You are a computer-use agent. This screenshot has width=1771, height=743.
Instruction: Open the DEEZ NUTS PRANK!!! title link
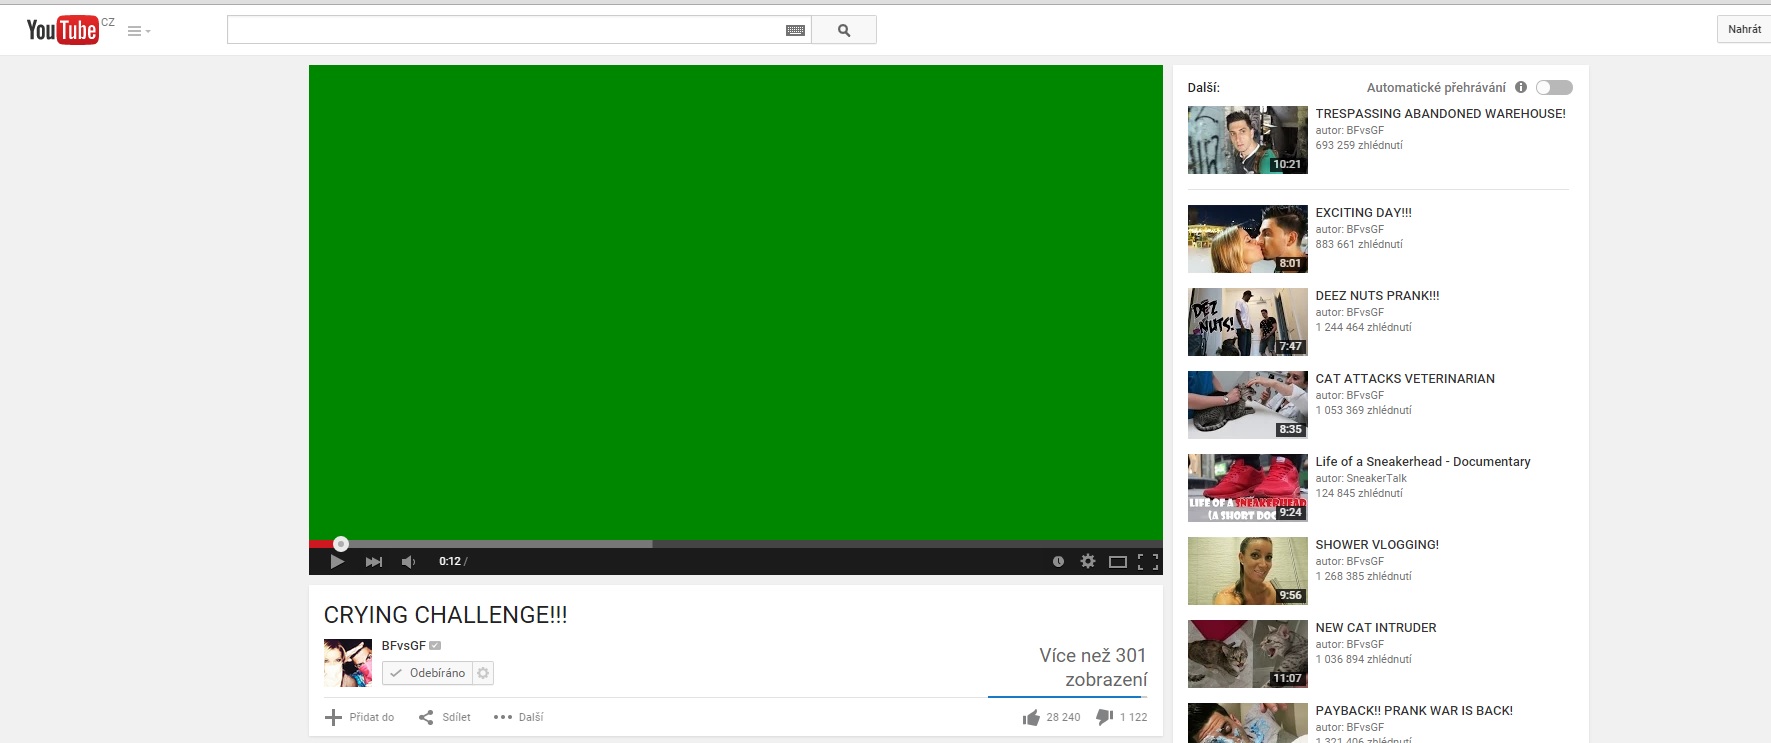pos(1378,296)
